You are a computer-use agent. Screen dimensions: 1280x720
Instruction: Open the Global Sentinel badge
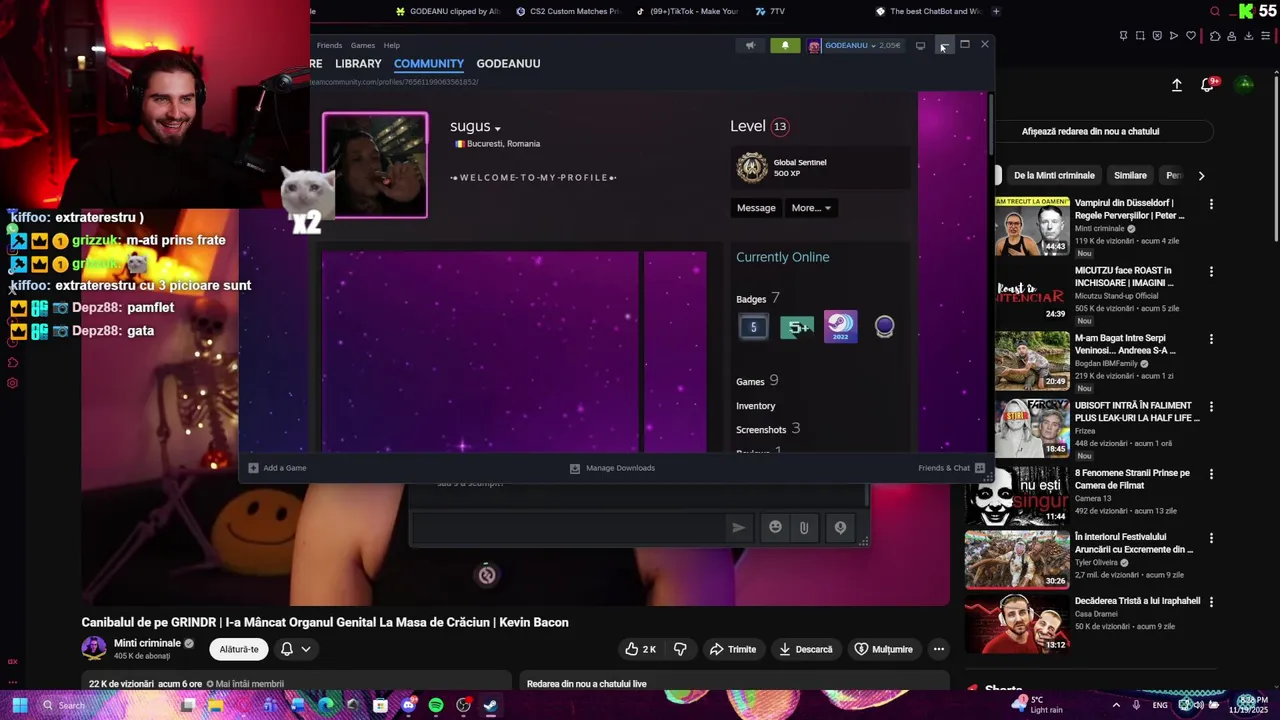pyautogui.click(x=752, y=167)
